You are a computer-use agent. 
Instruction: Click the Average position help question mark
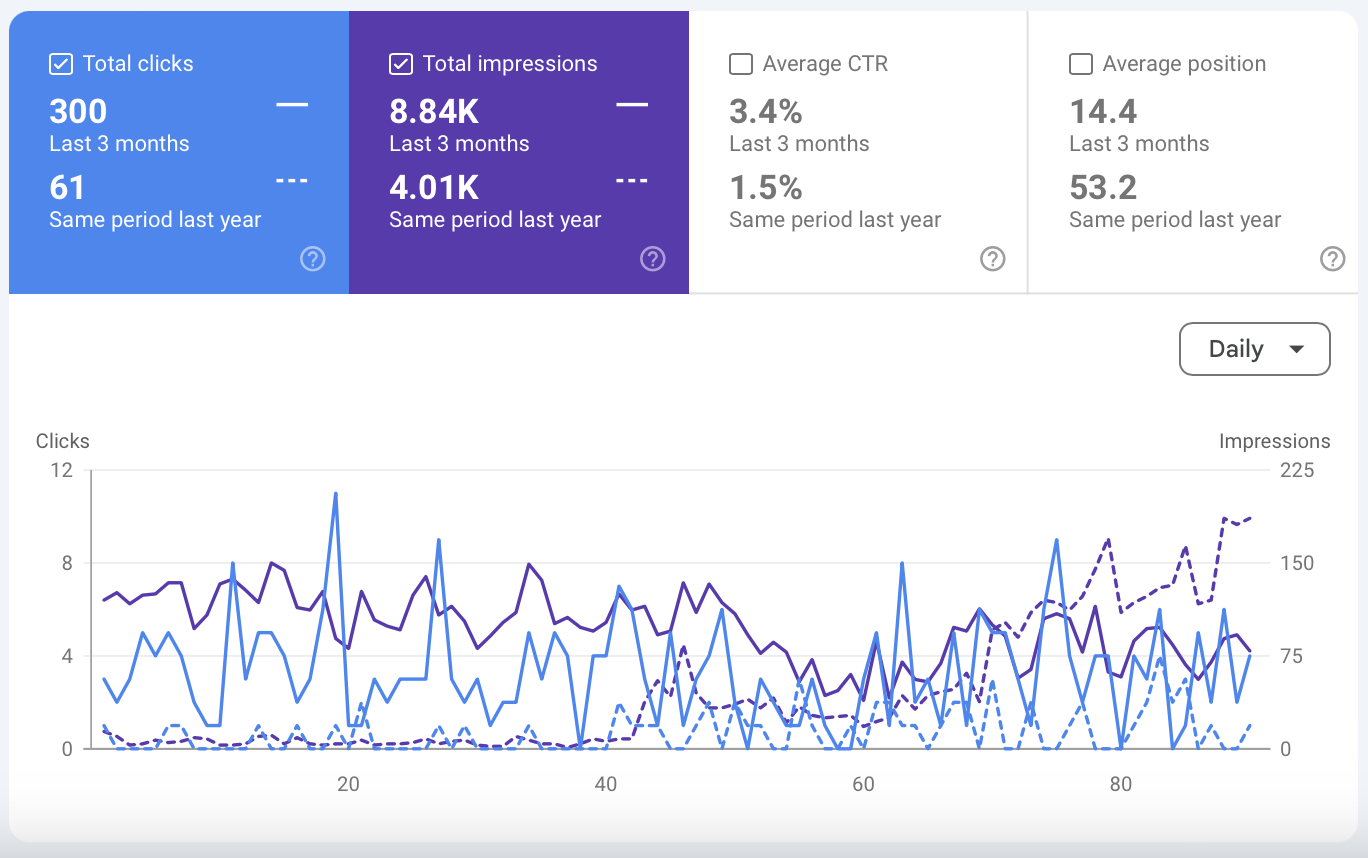coord(1332,260)
